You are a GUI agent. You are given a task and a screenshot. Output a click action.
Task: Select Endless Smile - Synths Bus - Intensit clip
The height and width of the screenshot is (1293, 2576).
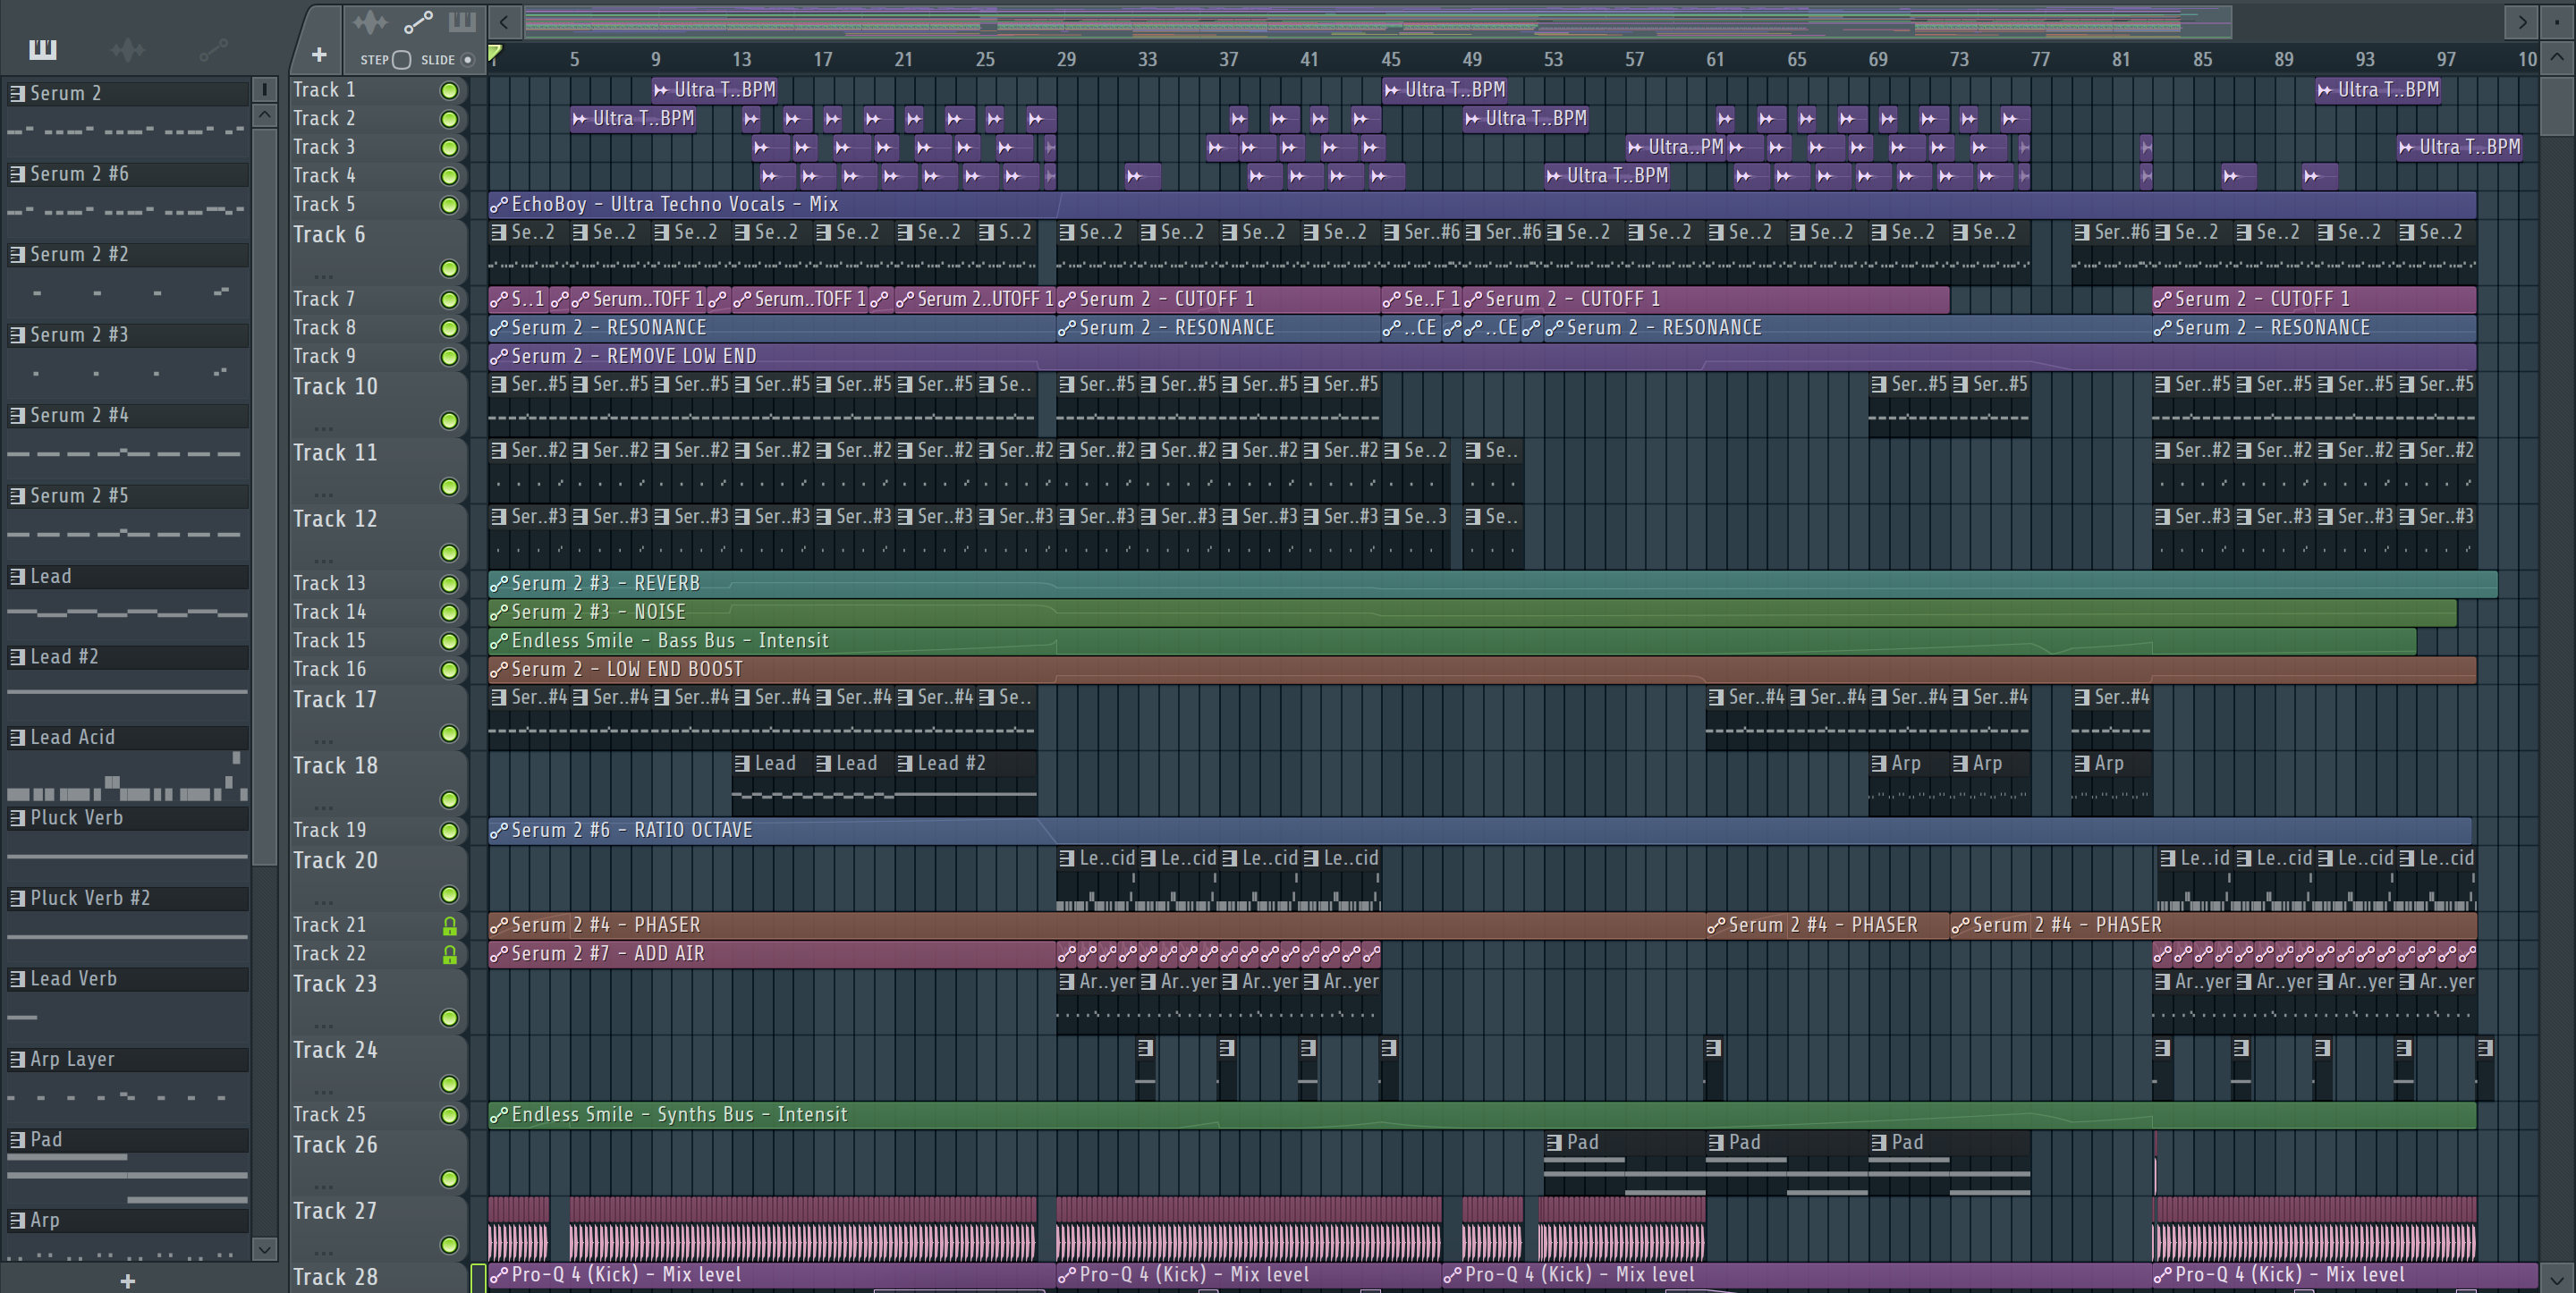[x=1482, y=1115]
